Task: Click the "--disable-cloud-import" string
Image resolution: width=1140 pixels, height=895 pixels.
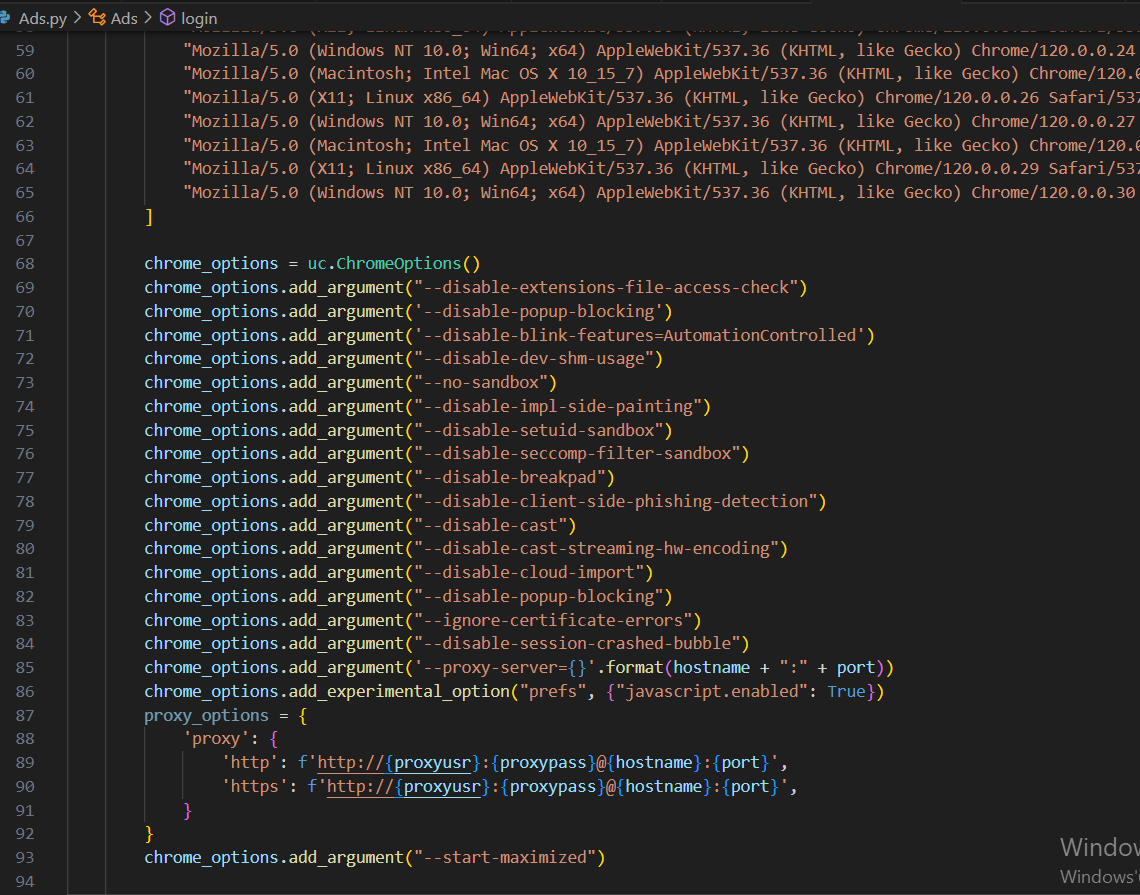Action: (529, 573)
